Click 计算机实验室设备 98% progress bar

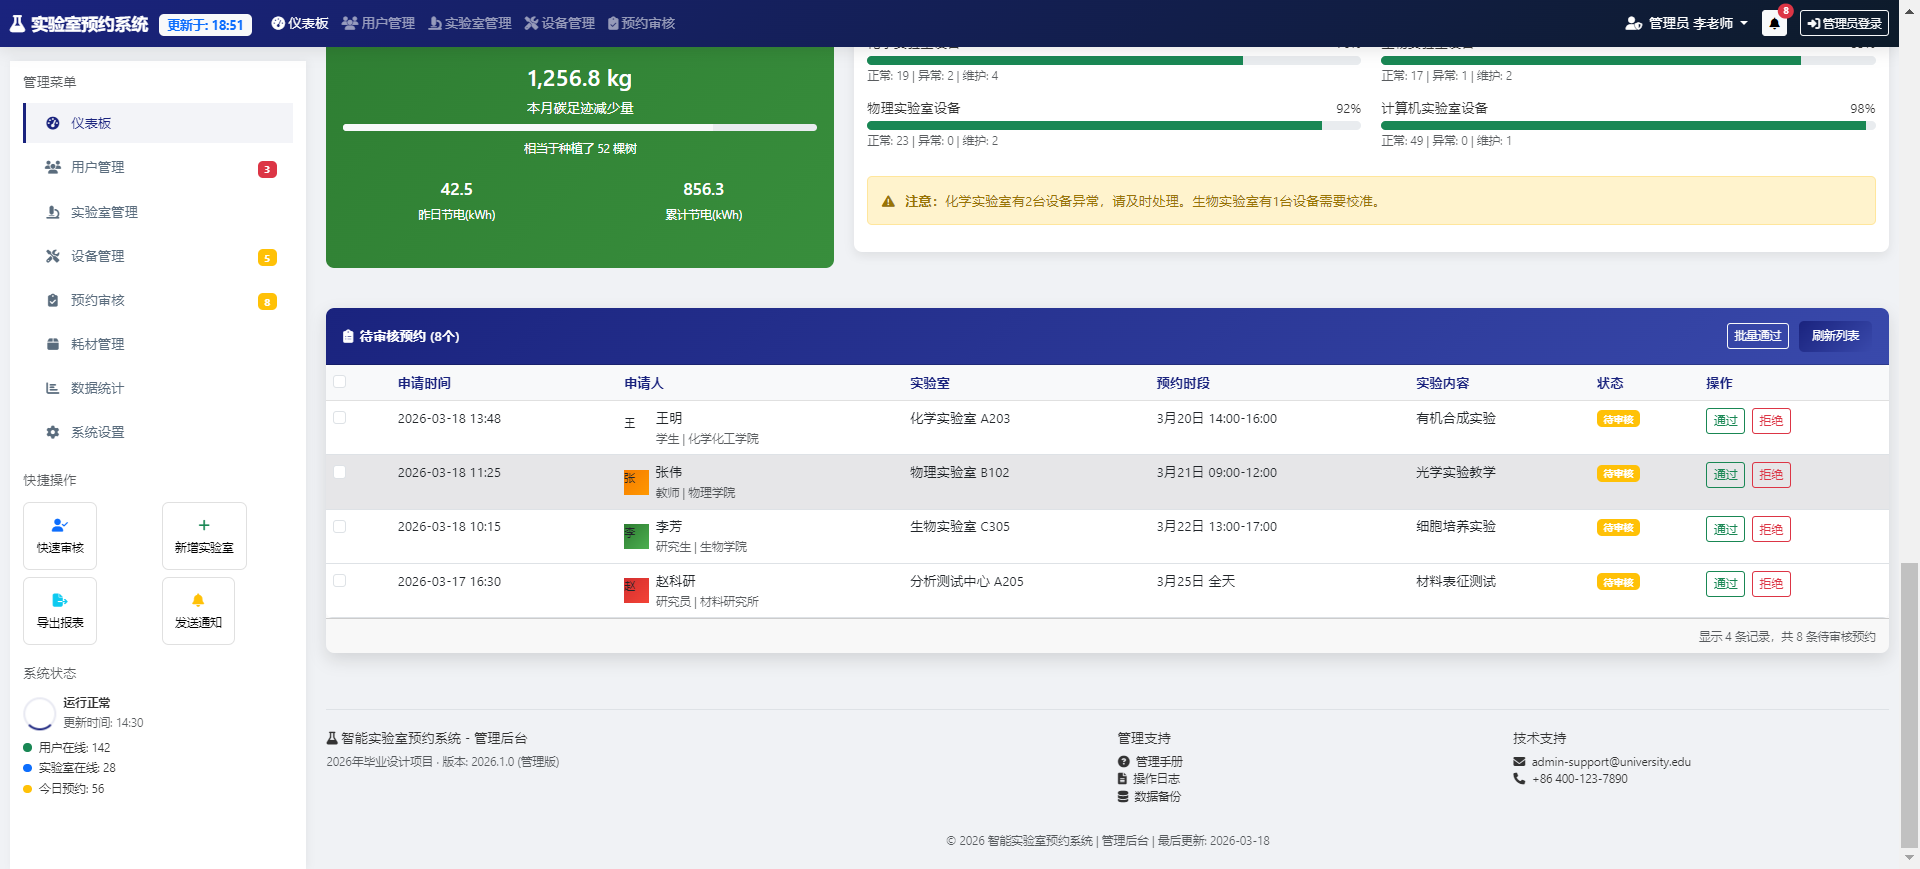coord(1628,126)
